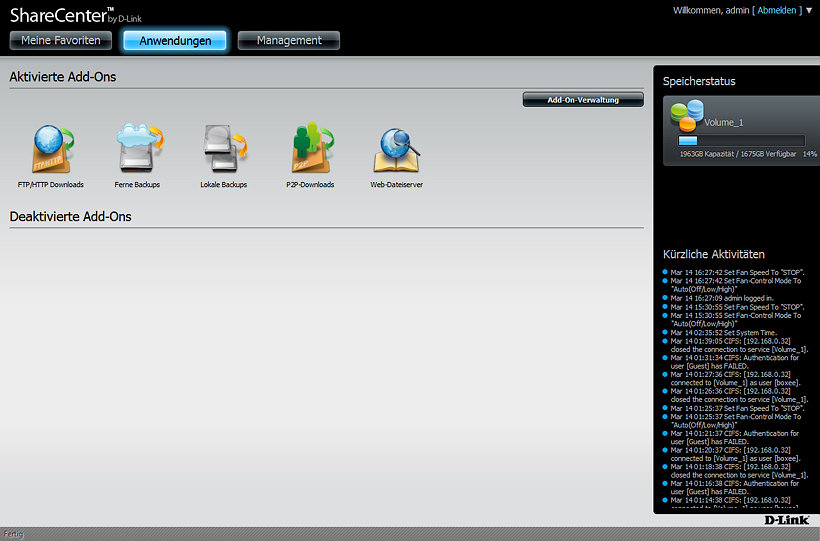Viewport: 820px width, 541px height.
Task: Click log entry 'Mar 14 02:35:52 Set System Time.'
Action: point(723,333)
